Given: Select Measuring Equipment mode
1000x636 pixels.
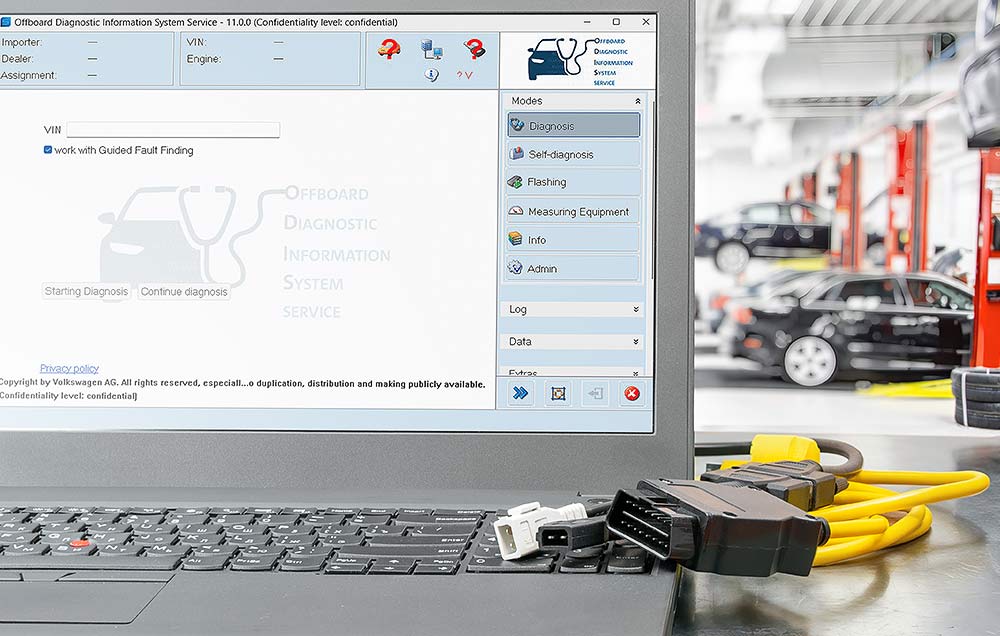Looking at the screenshot, I should pos(573,211).
